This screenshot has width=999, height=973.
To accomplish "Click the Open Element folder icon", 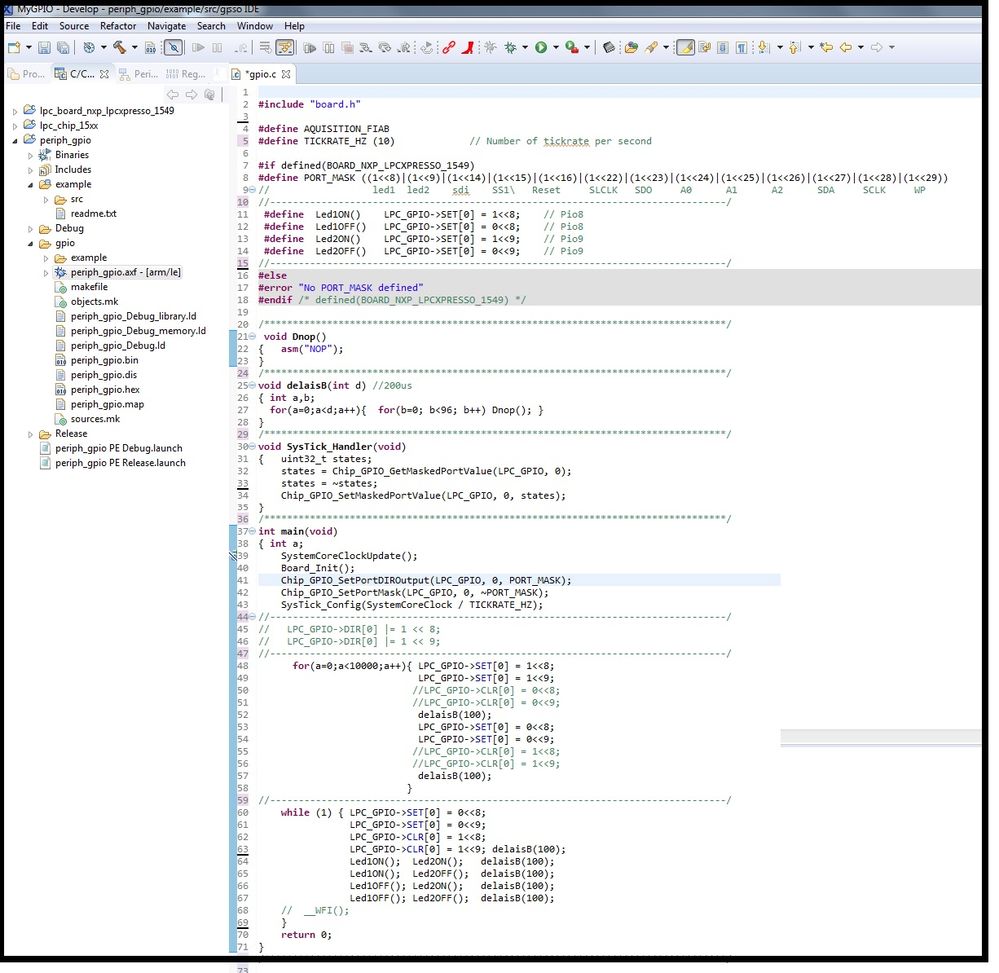I will tap(631, 47).
